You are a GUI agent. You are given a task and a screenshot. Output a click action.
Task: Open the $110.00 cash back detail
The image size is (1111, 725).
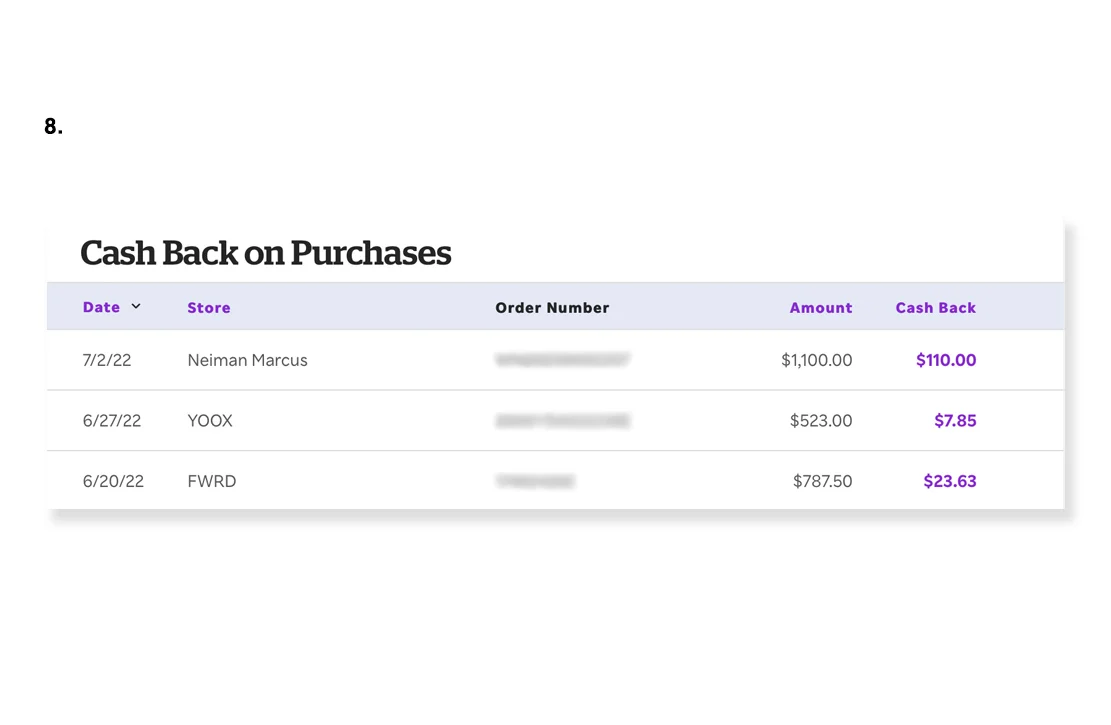(x=945, y=360)
